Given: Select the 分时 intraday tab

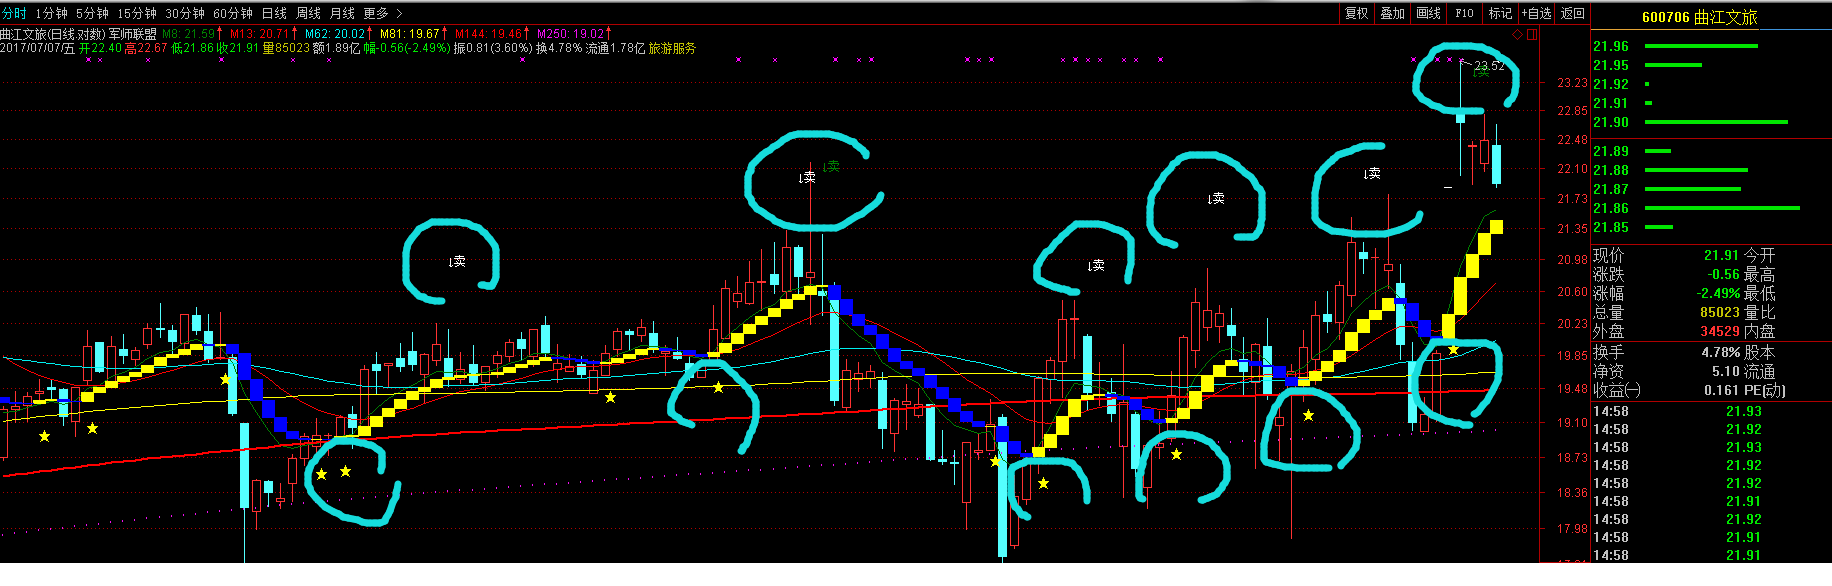Looking at the screenshot, I should pos(15,13).
